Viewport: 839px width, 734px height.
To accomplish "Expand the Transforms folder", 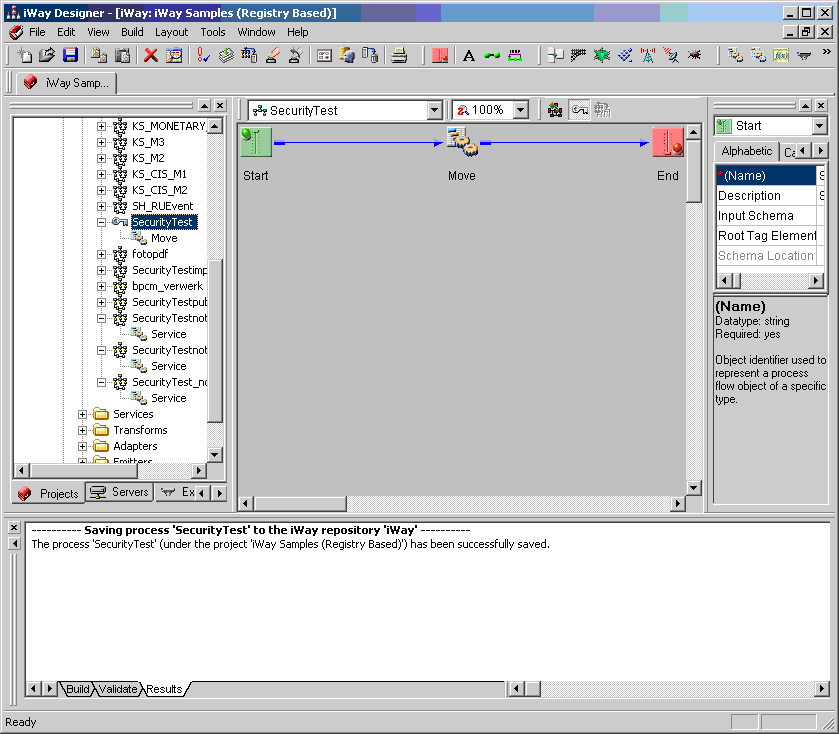I will [82, 431].
